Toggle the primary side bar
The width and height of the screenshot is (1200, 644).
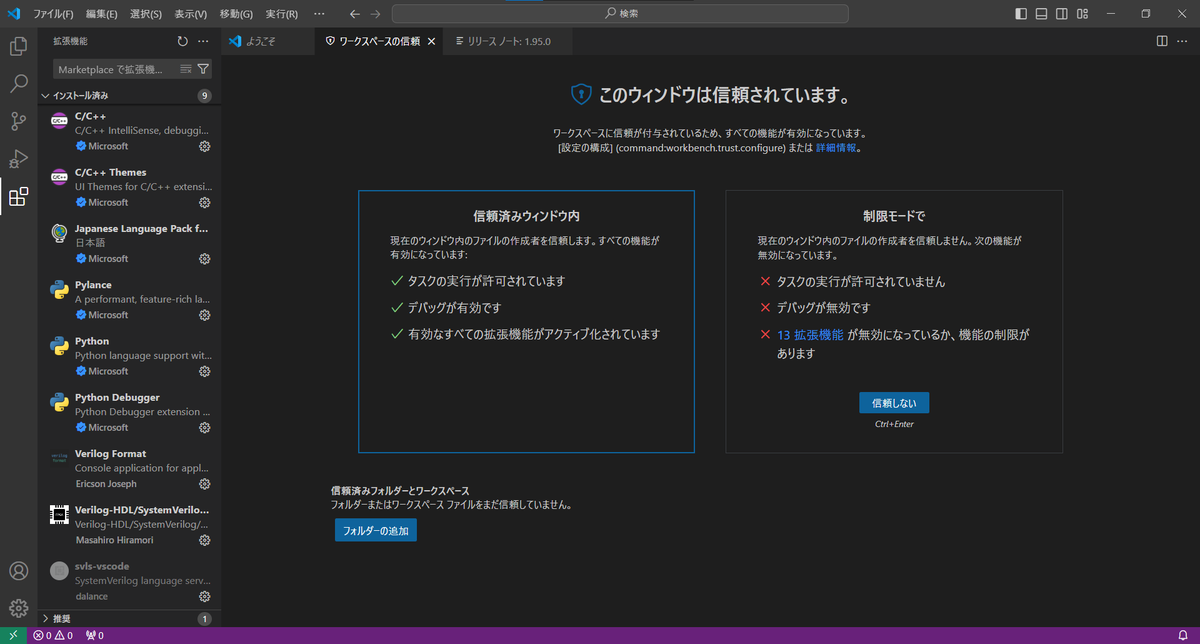click(x=1020, y=14)
